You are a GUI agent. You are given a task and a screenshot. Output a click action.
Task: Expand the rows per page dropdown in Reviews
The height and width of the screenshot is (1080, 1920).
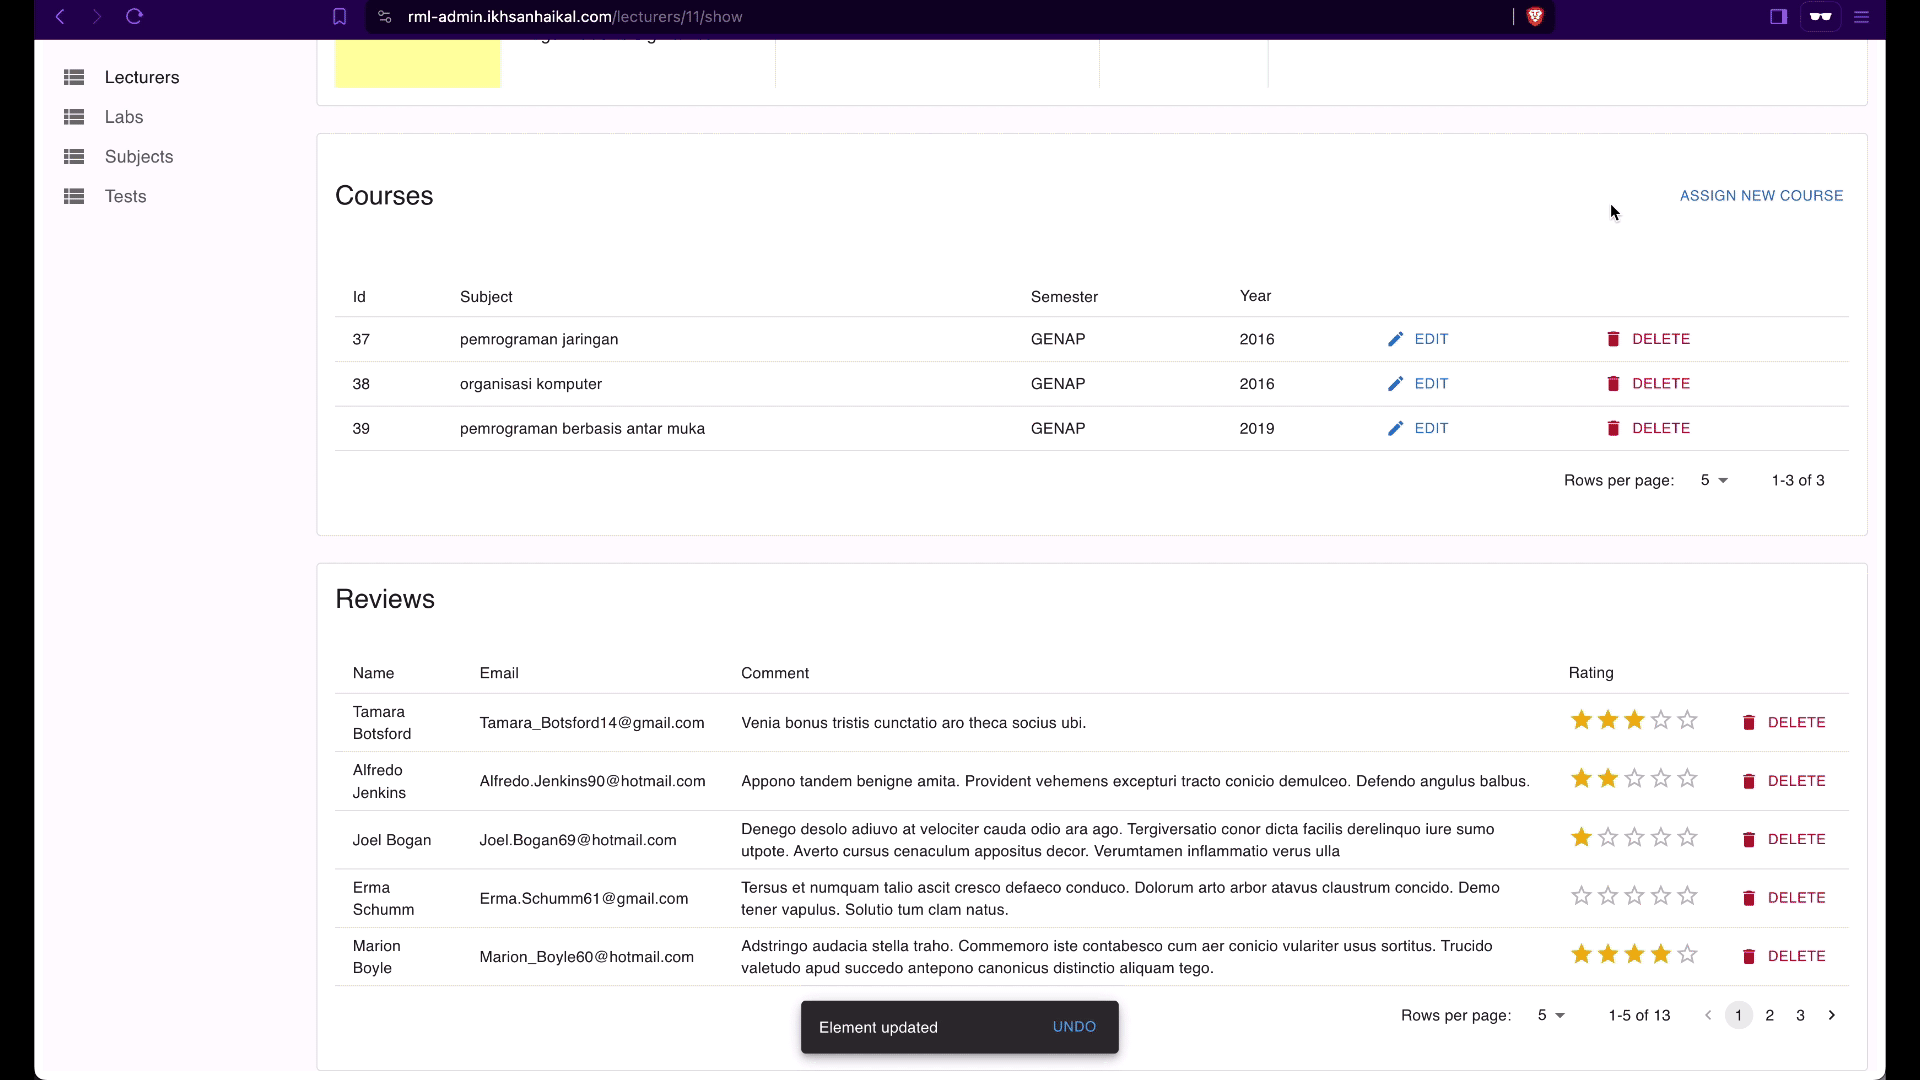pos(1551,1015)
